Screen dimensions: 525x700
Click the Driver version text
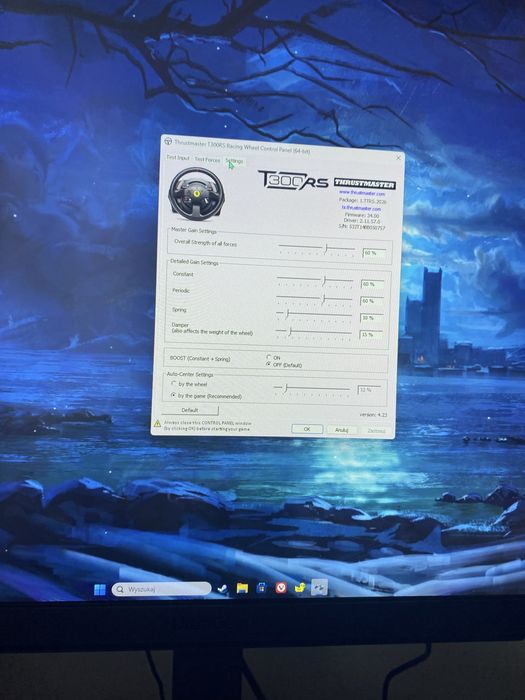362,221
